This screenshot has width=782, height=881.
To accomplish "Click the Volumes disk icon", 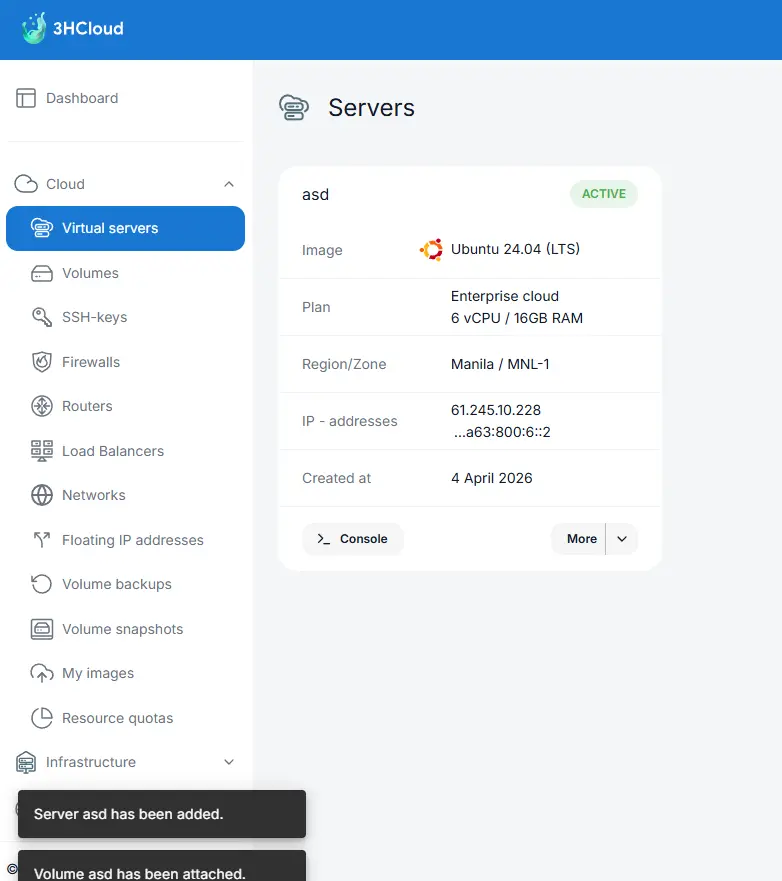I will [x=42, y=273].
